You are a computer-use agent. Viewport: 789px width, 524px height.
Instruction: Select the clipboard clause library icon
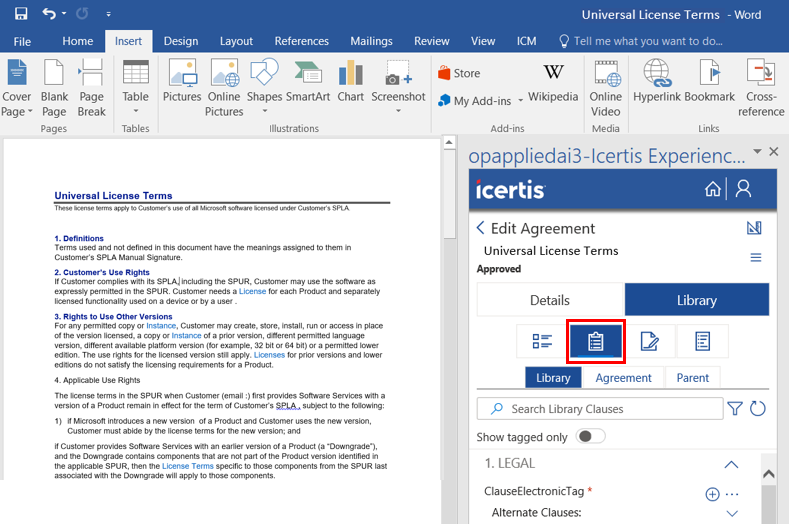pyautogui.click(x=596, y=341)
